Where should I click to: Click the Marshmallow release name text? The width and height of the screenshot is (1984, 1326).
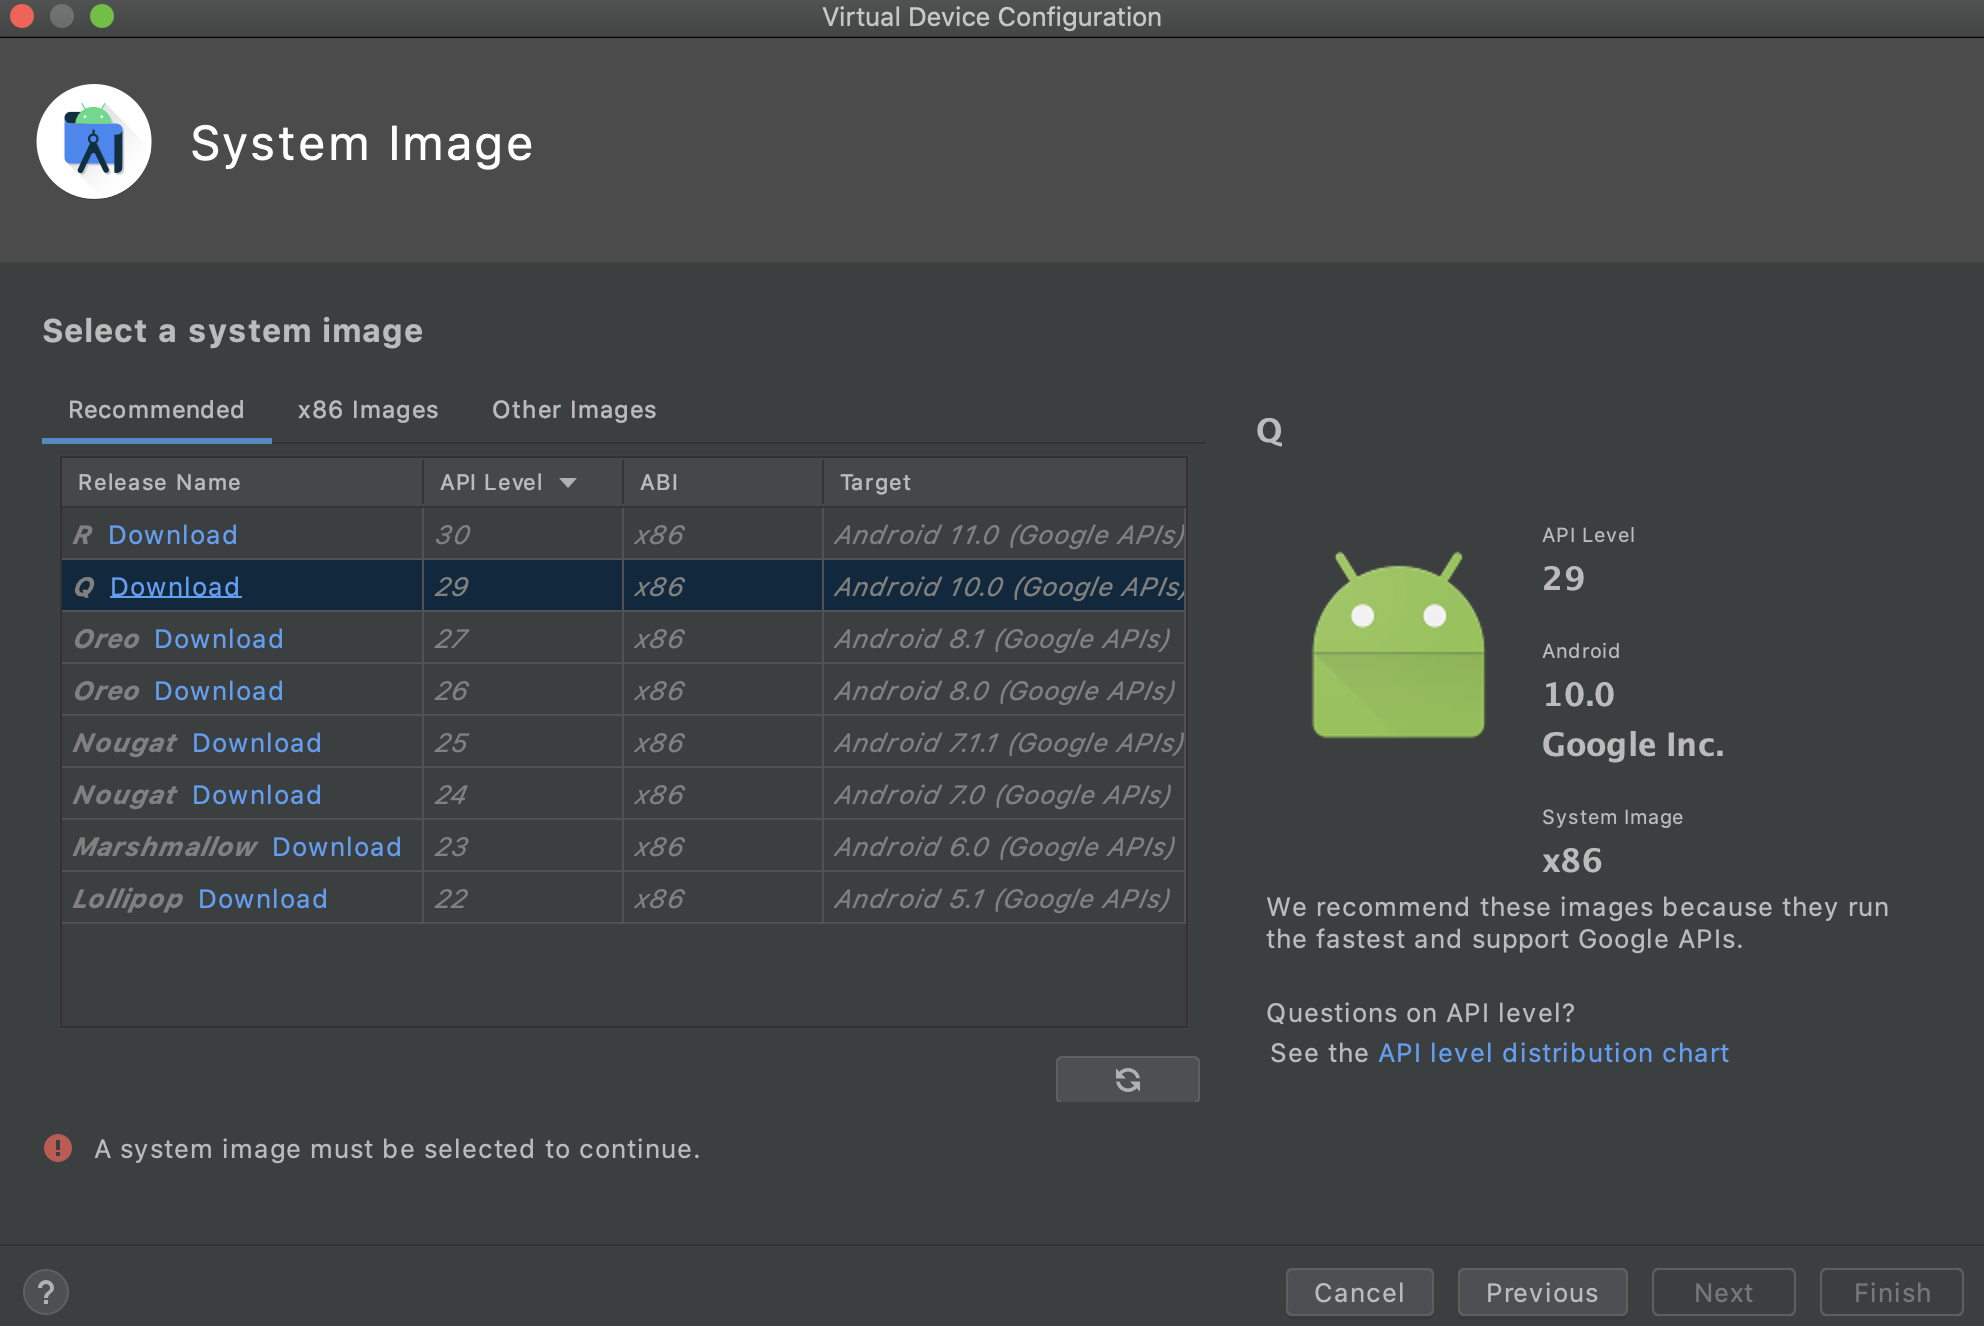point(165,847)
